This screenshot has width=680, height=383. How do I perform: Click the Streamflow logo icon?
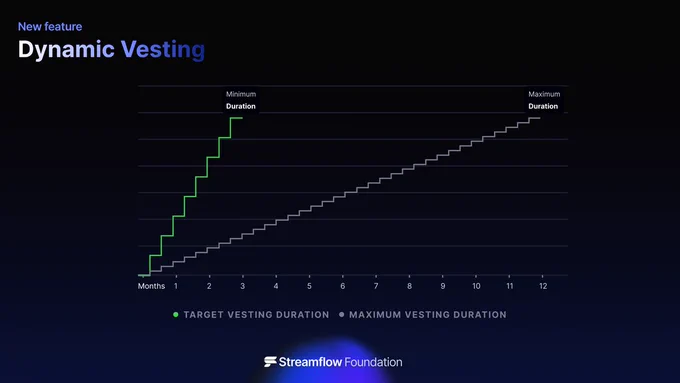coord(270,362)
